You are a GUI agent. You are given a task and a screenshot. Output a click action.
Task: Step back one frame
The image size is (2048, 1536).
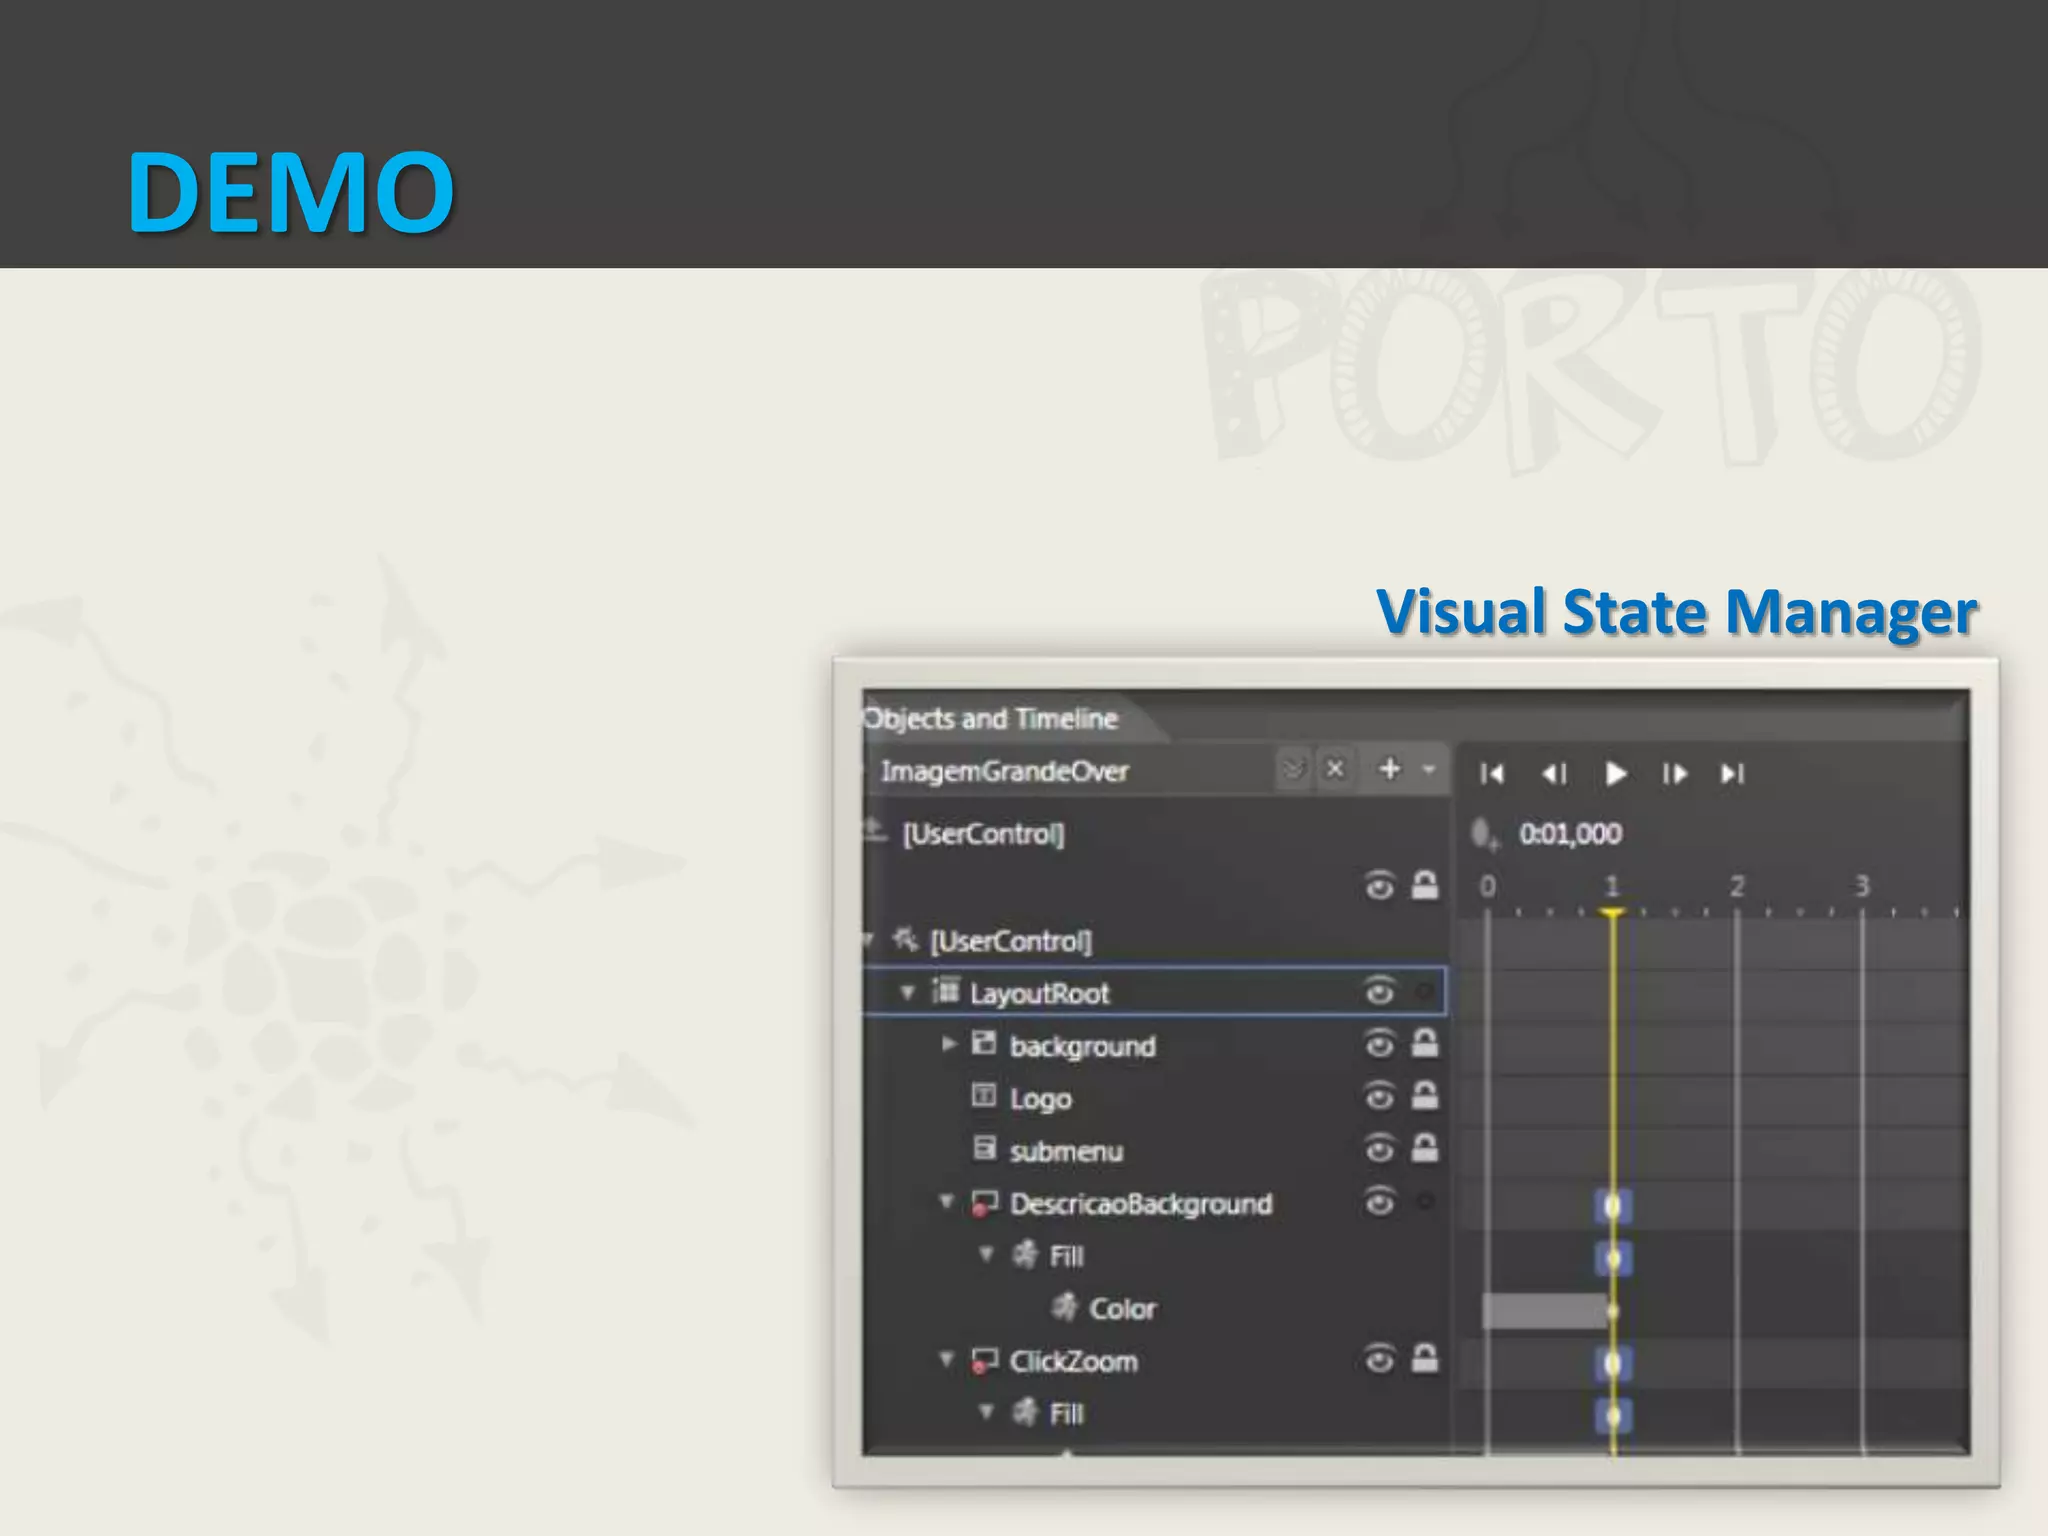pos(1554,773)
